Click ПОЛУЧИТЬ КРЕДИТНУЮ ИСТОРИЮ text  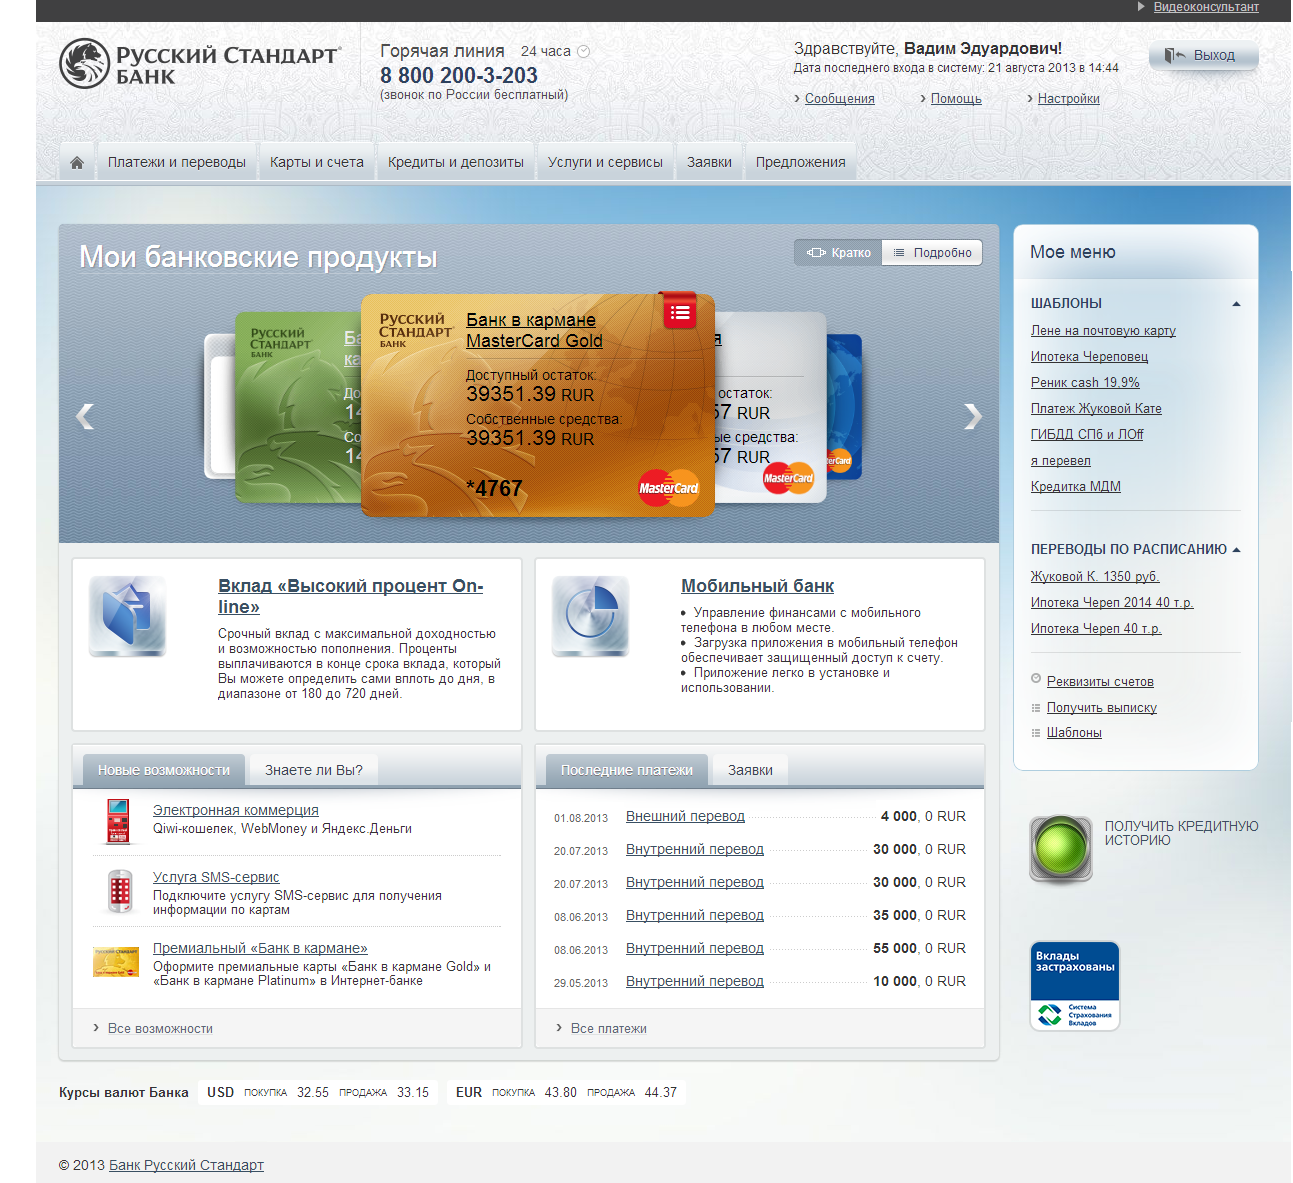point(1181,833)
